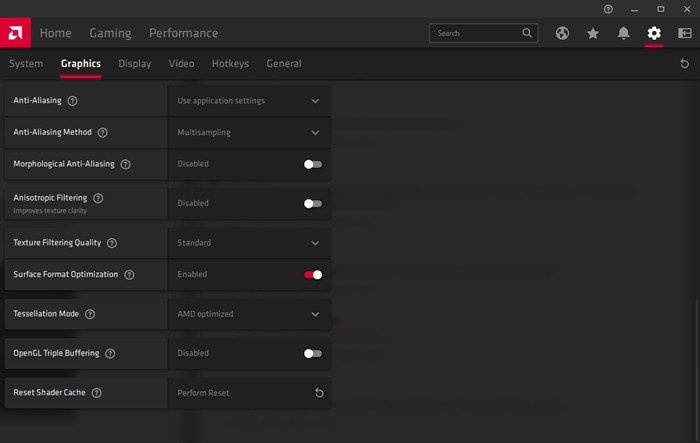Open settings gear icon
Viewport: 700px width, 443px height.
(654, 33)
